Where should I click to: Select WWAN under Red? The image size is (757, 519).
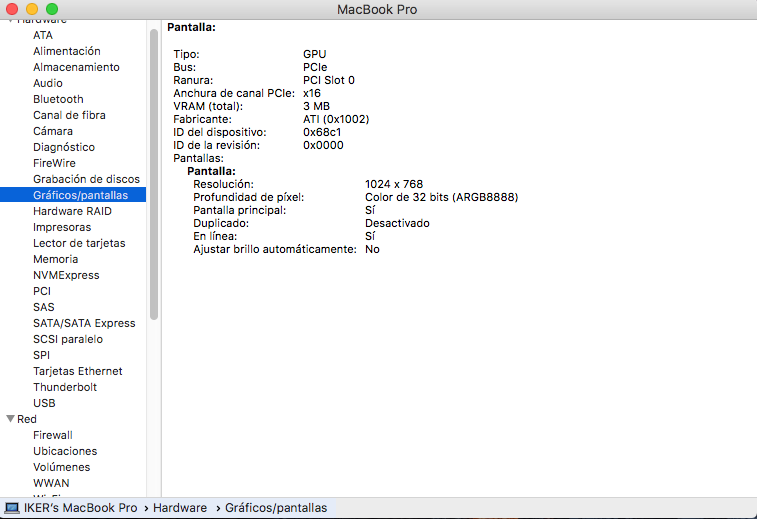point(51,482)
